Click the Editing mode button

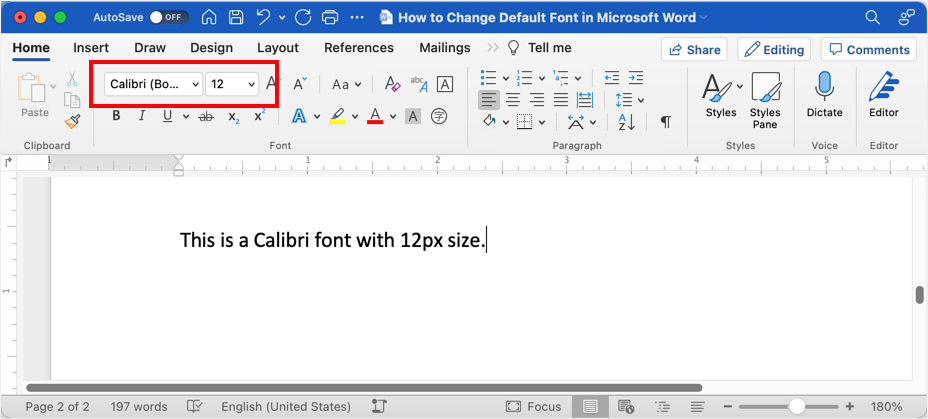pos(774,50)
